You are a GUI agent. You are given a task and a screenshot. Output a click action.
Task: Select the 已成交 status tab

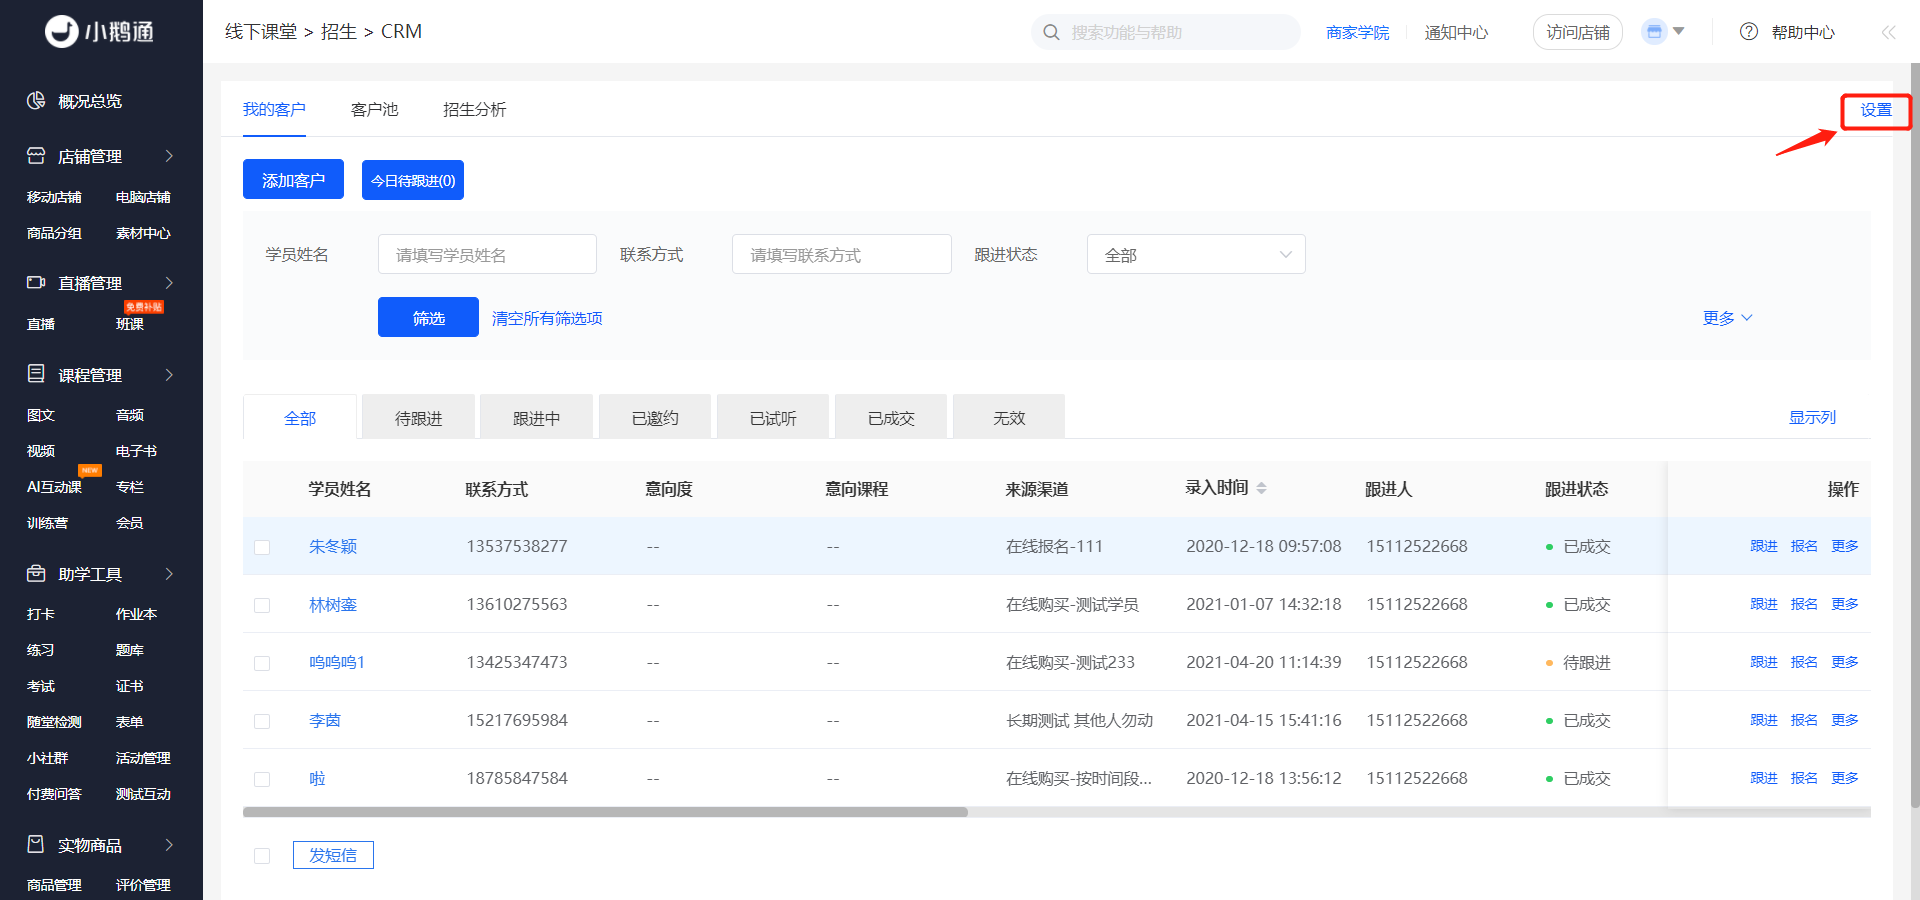tap(891, 417)
